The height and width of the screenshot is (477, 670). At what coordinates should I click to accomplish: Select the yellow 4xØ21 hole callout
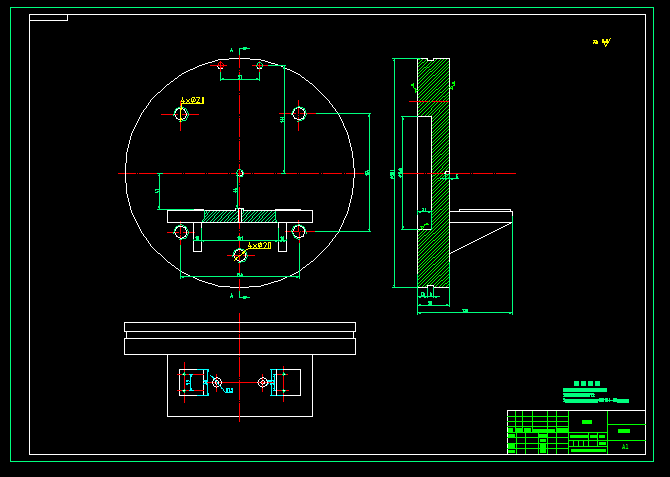pyautogui.click(x=192, y=100)
